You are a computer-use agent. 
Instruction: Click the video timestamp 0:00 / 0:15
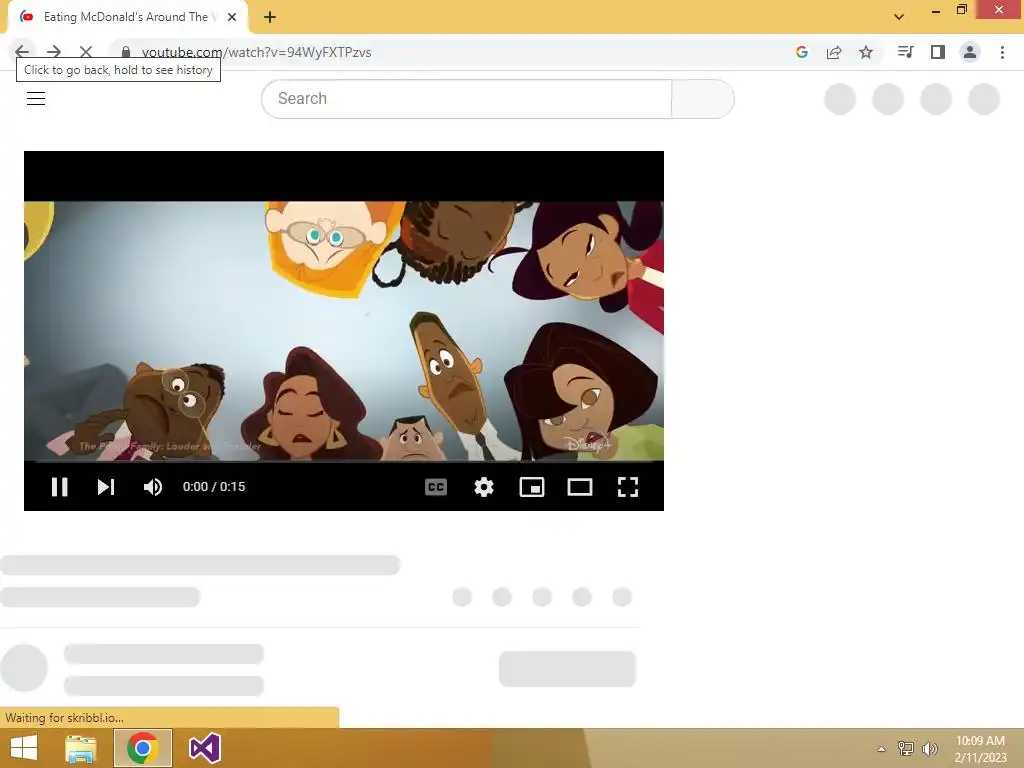(214, 487)
